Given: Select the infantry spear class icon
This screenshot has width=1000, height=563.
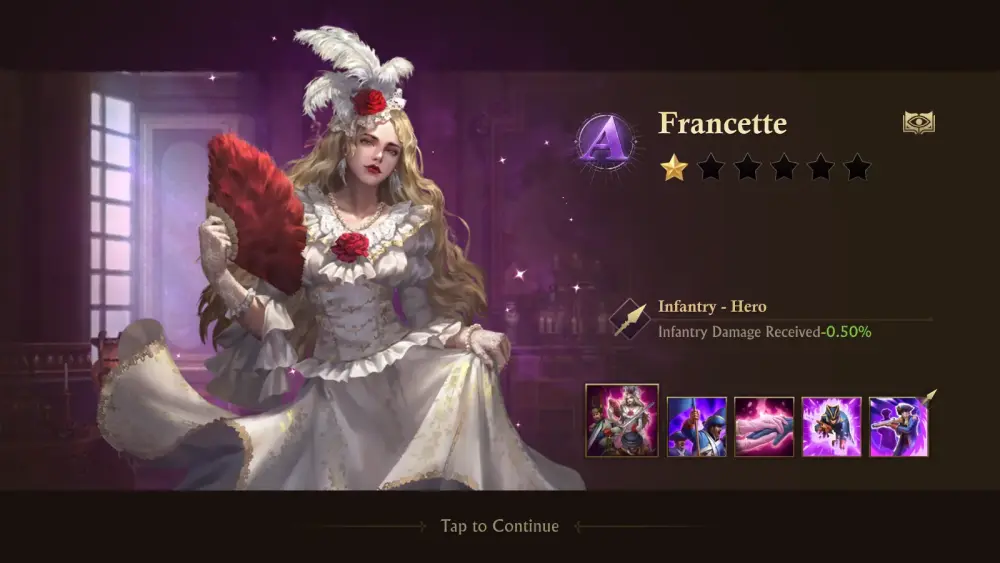Looking at the screenshot, I should coord(629,318).
